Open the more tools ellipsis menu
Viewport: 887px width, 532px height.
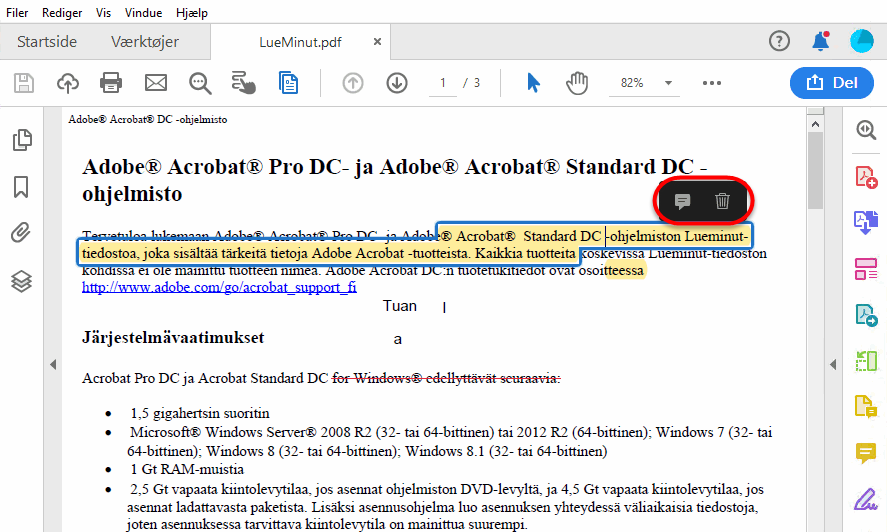click(x=712, y=83)
